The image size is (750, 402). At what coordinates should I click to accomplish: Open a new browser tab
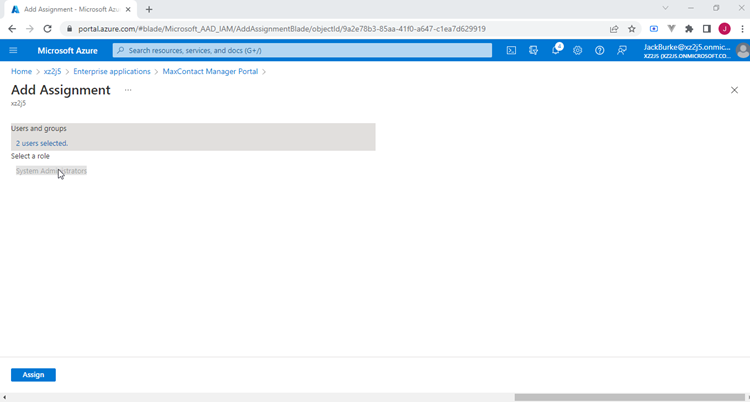coord(149,10)
